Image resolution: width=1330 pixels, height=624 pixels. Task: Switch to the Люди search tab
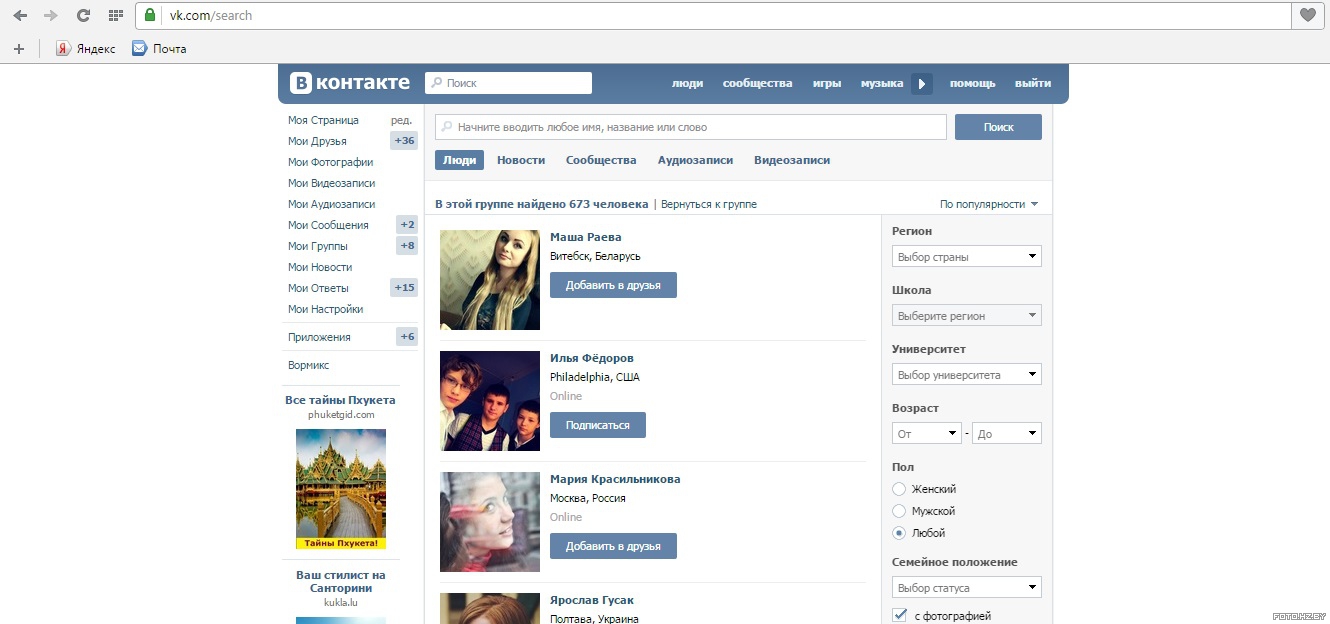coord(459,160)
